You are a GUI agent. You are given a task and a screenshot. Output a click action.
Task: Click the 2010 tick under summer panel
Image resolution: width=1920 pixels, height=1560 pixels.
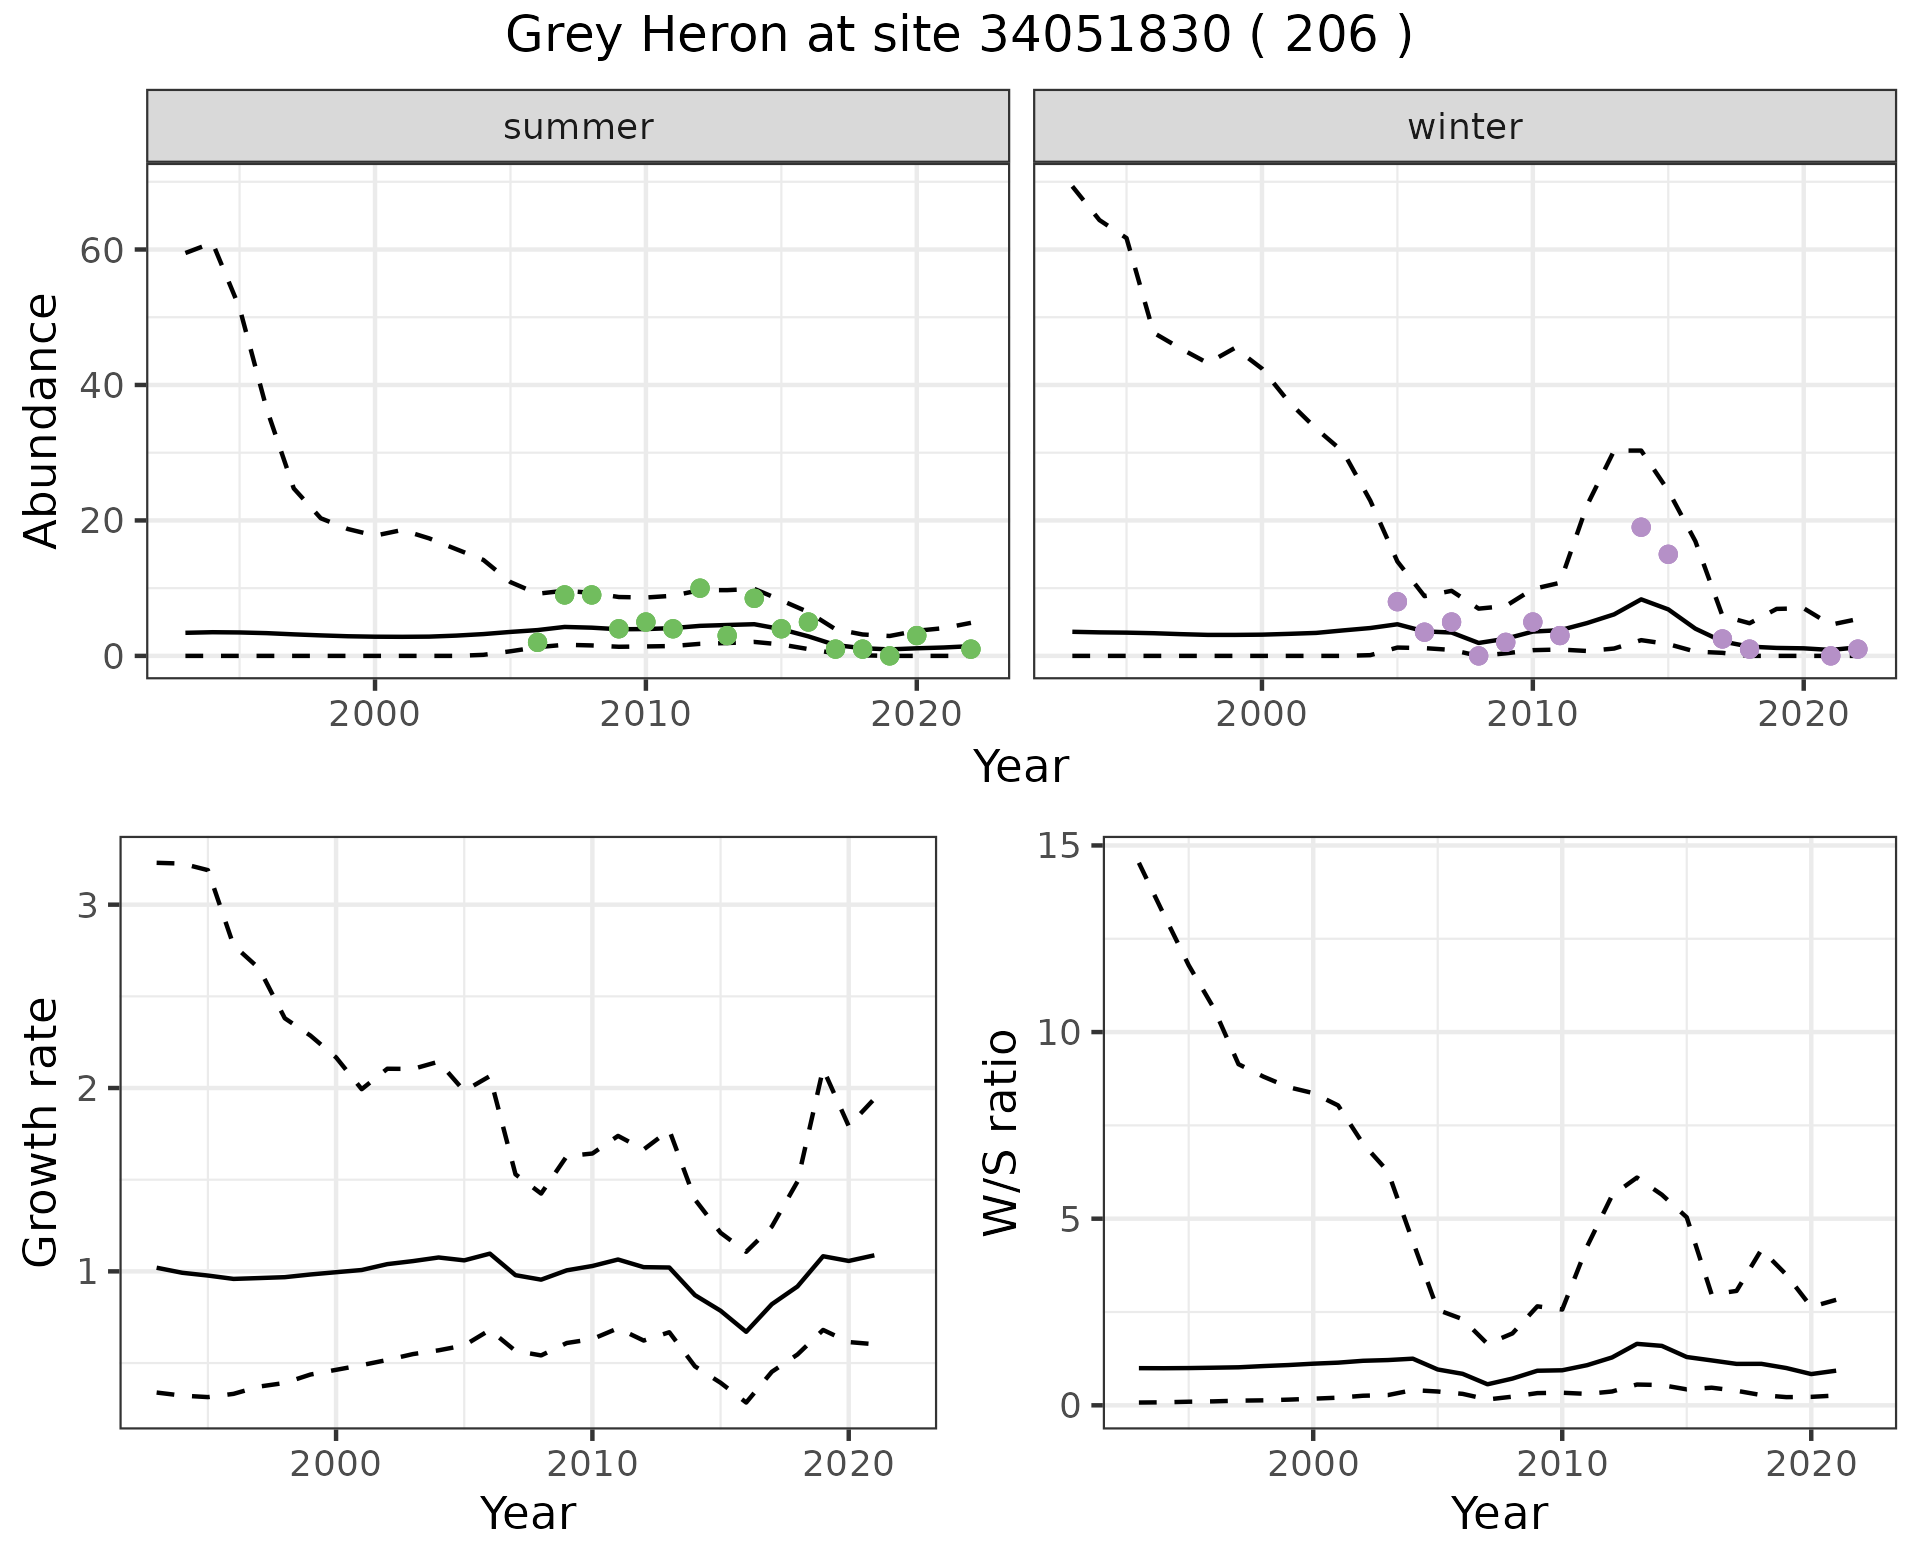(x=645, y=714)
